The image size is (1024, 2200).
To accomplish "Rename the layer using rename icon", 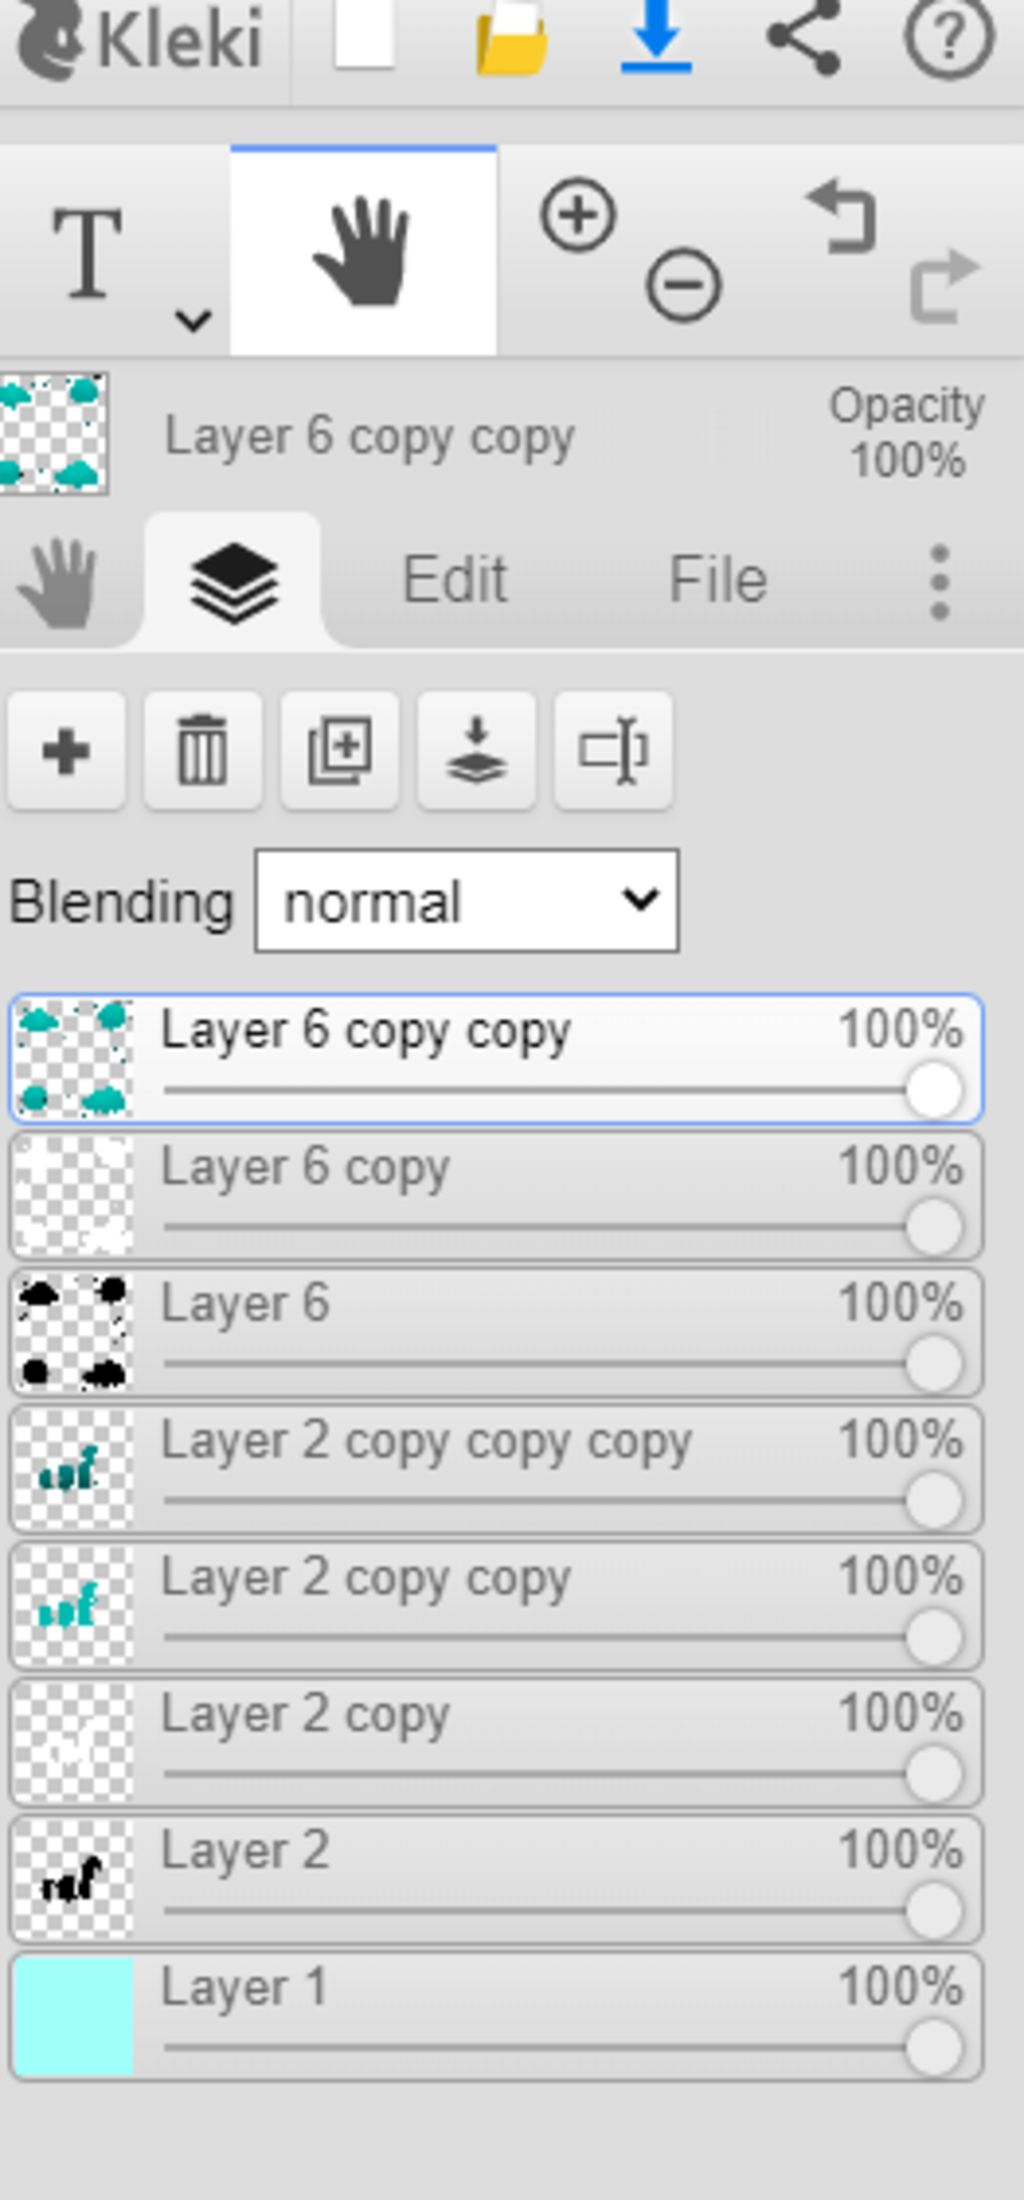I will coord(614,751).
